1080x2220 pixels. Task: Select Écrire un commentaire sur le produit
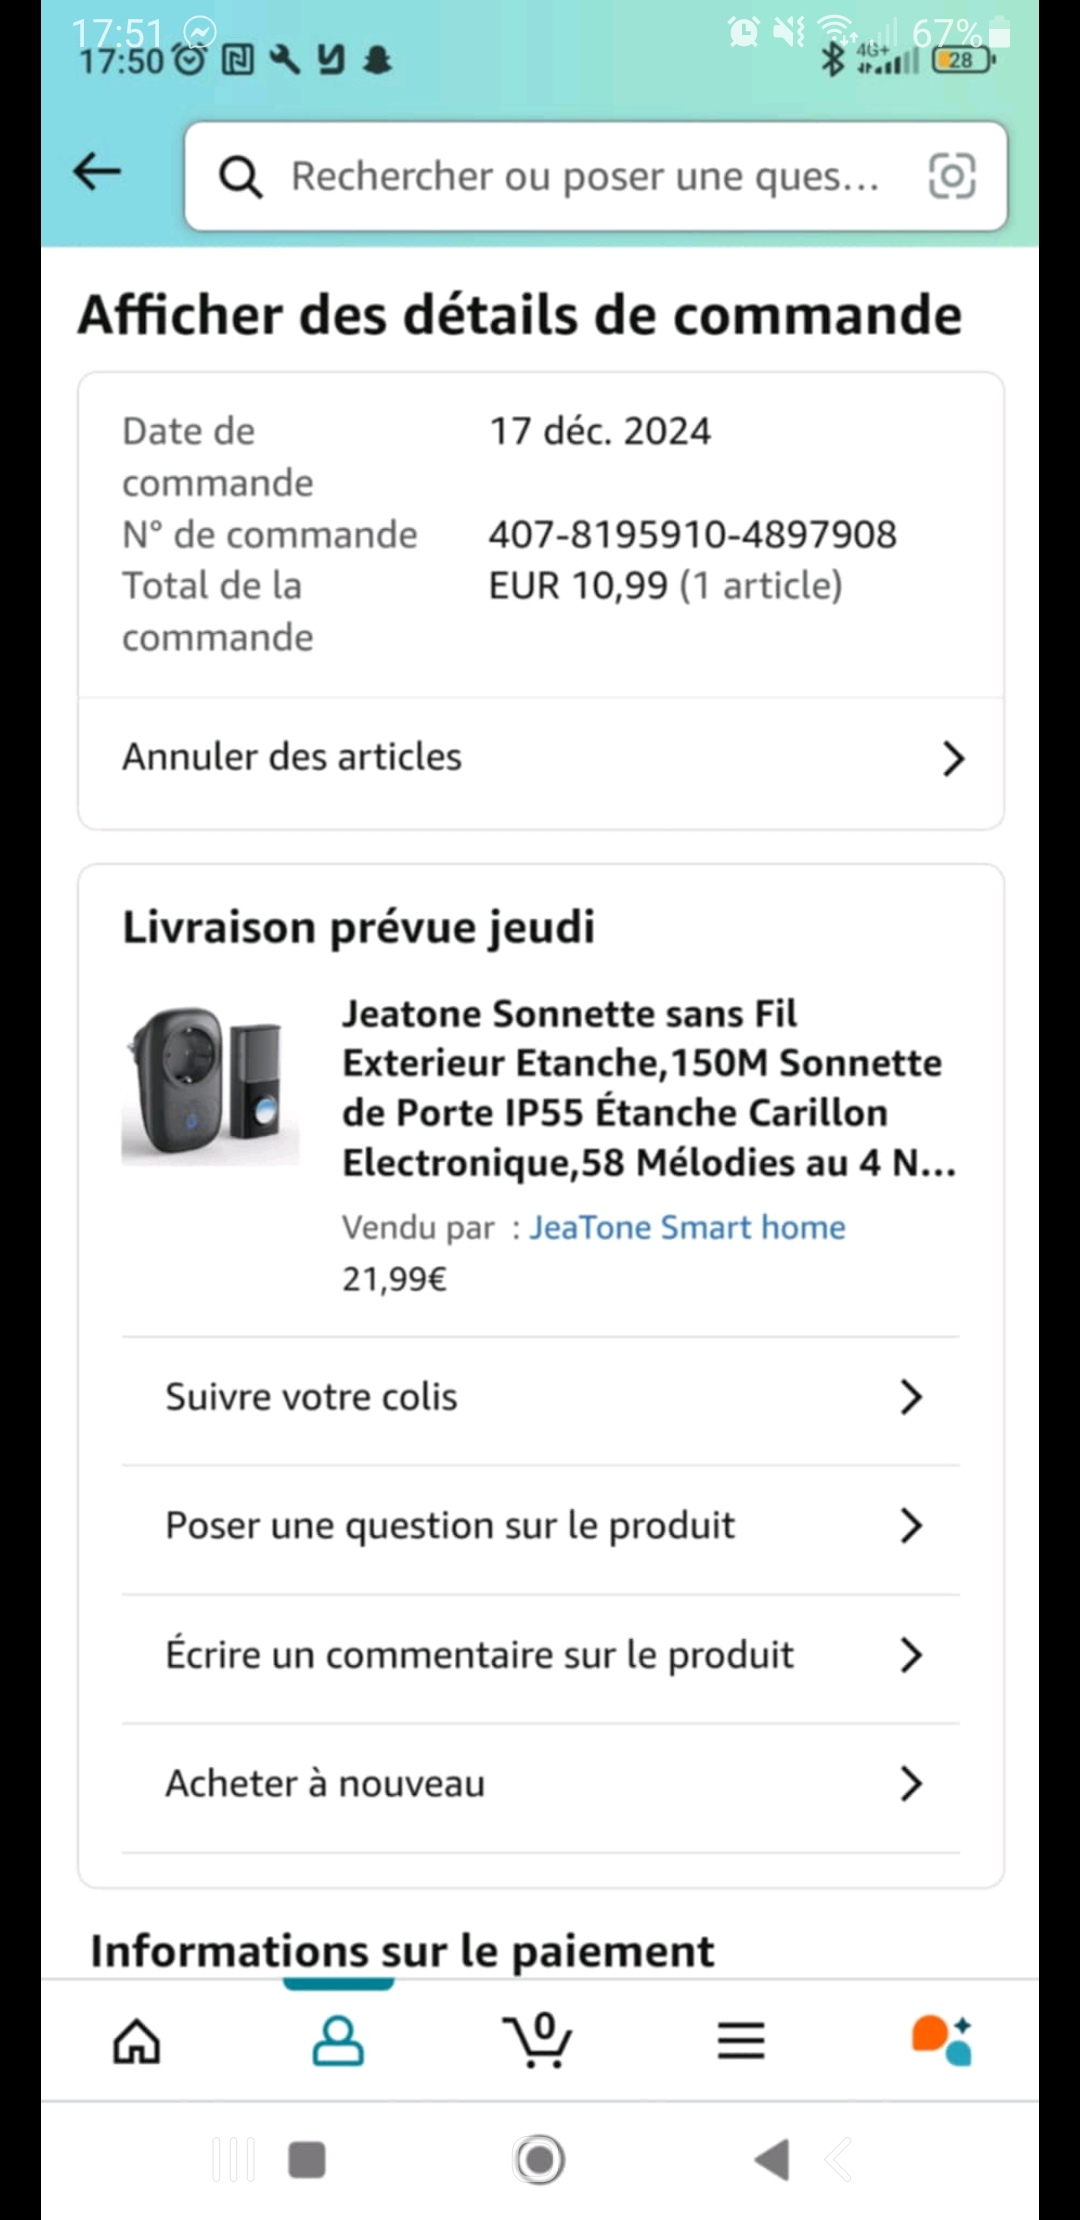click(480, 1655)
